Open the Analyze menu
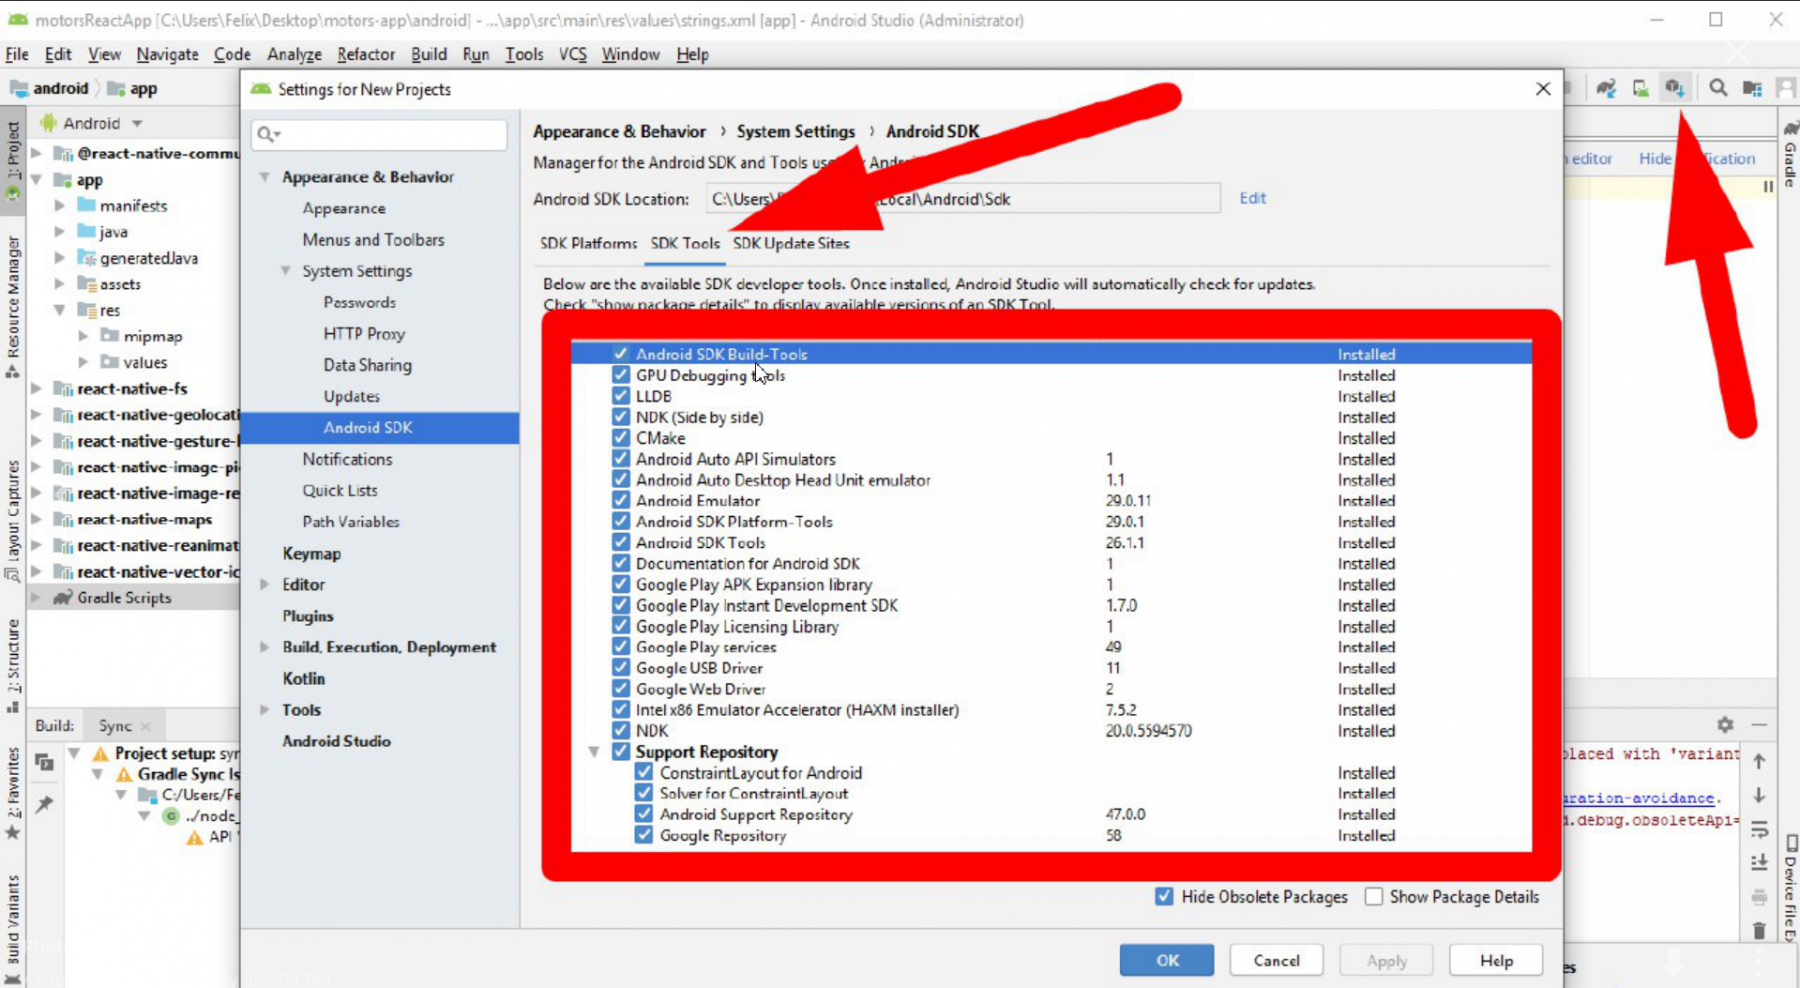The image size is (1800, 988). 294,54
